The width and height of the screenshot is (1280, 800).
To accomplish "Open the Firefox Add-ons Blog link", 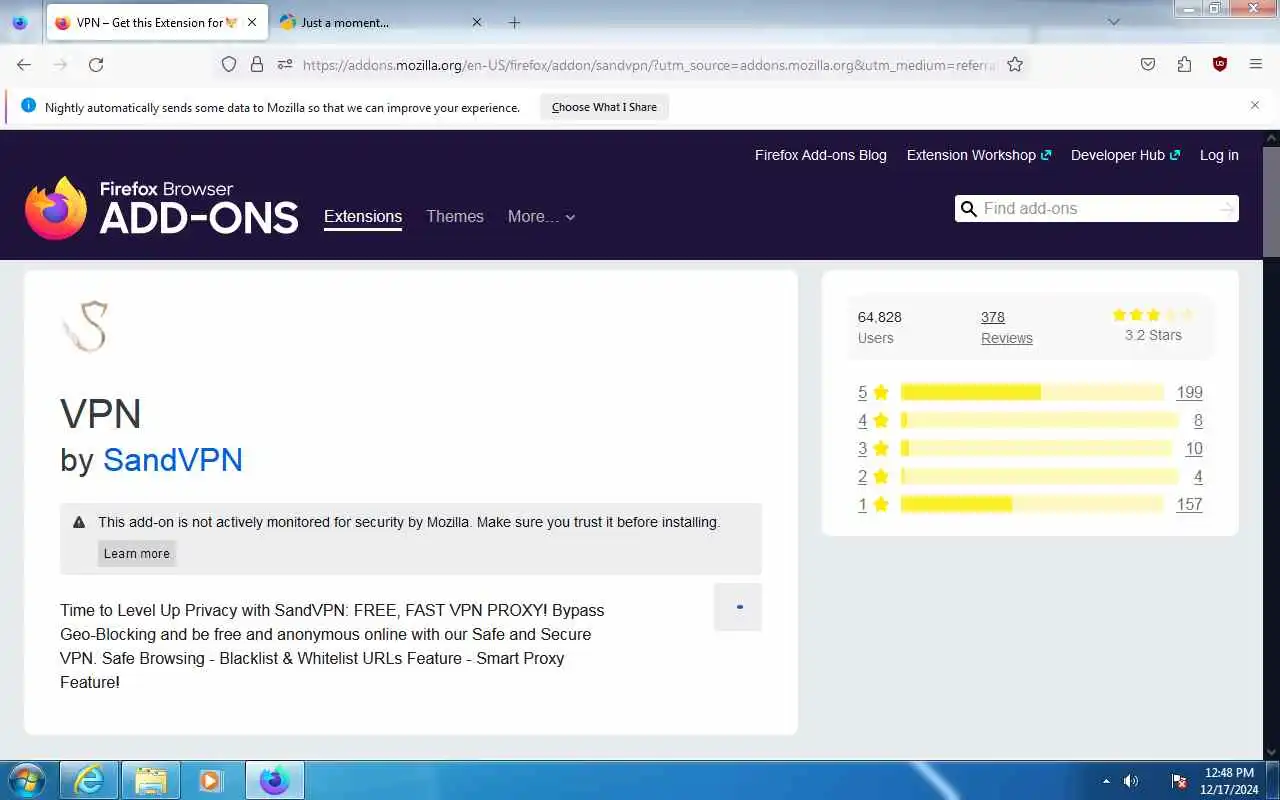I will pos(821,155).
